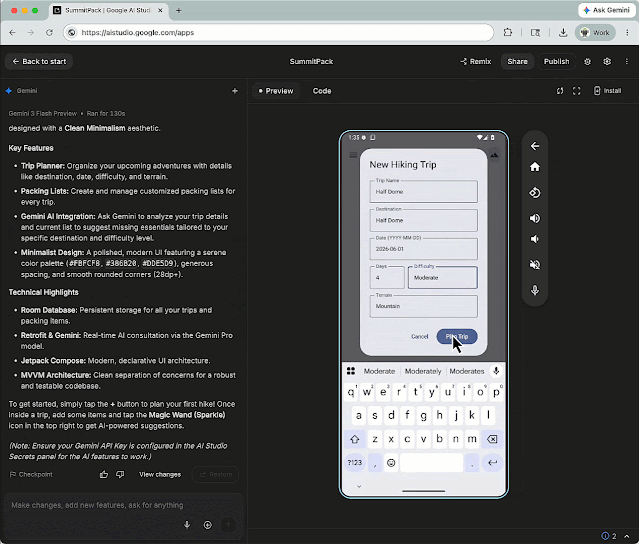Raise the emulator volume

(535, 218)
